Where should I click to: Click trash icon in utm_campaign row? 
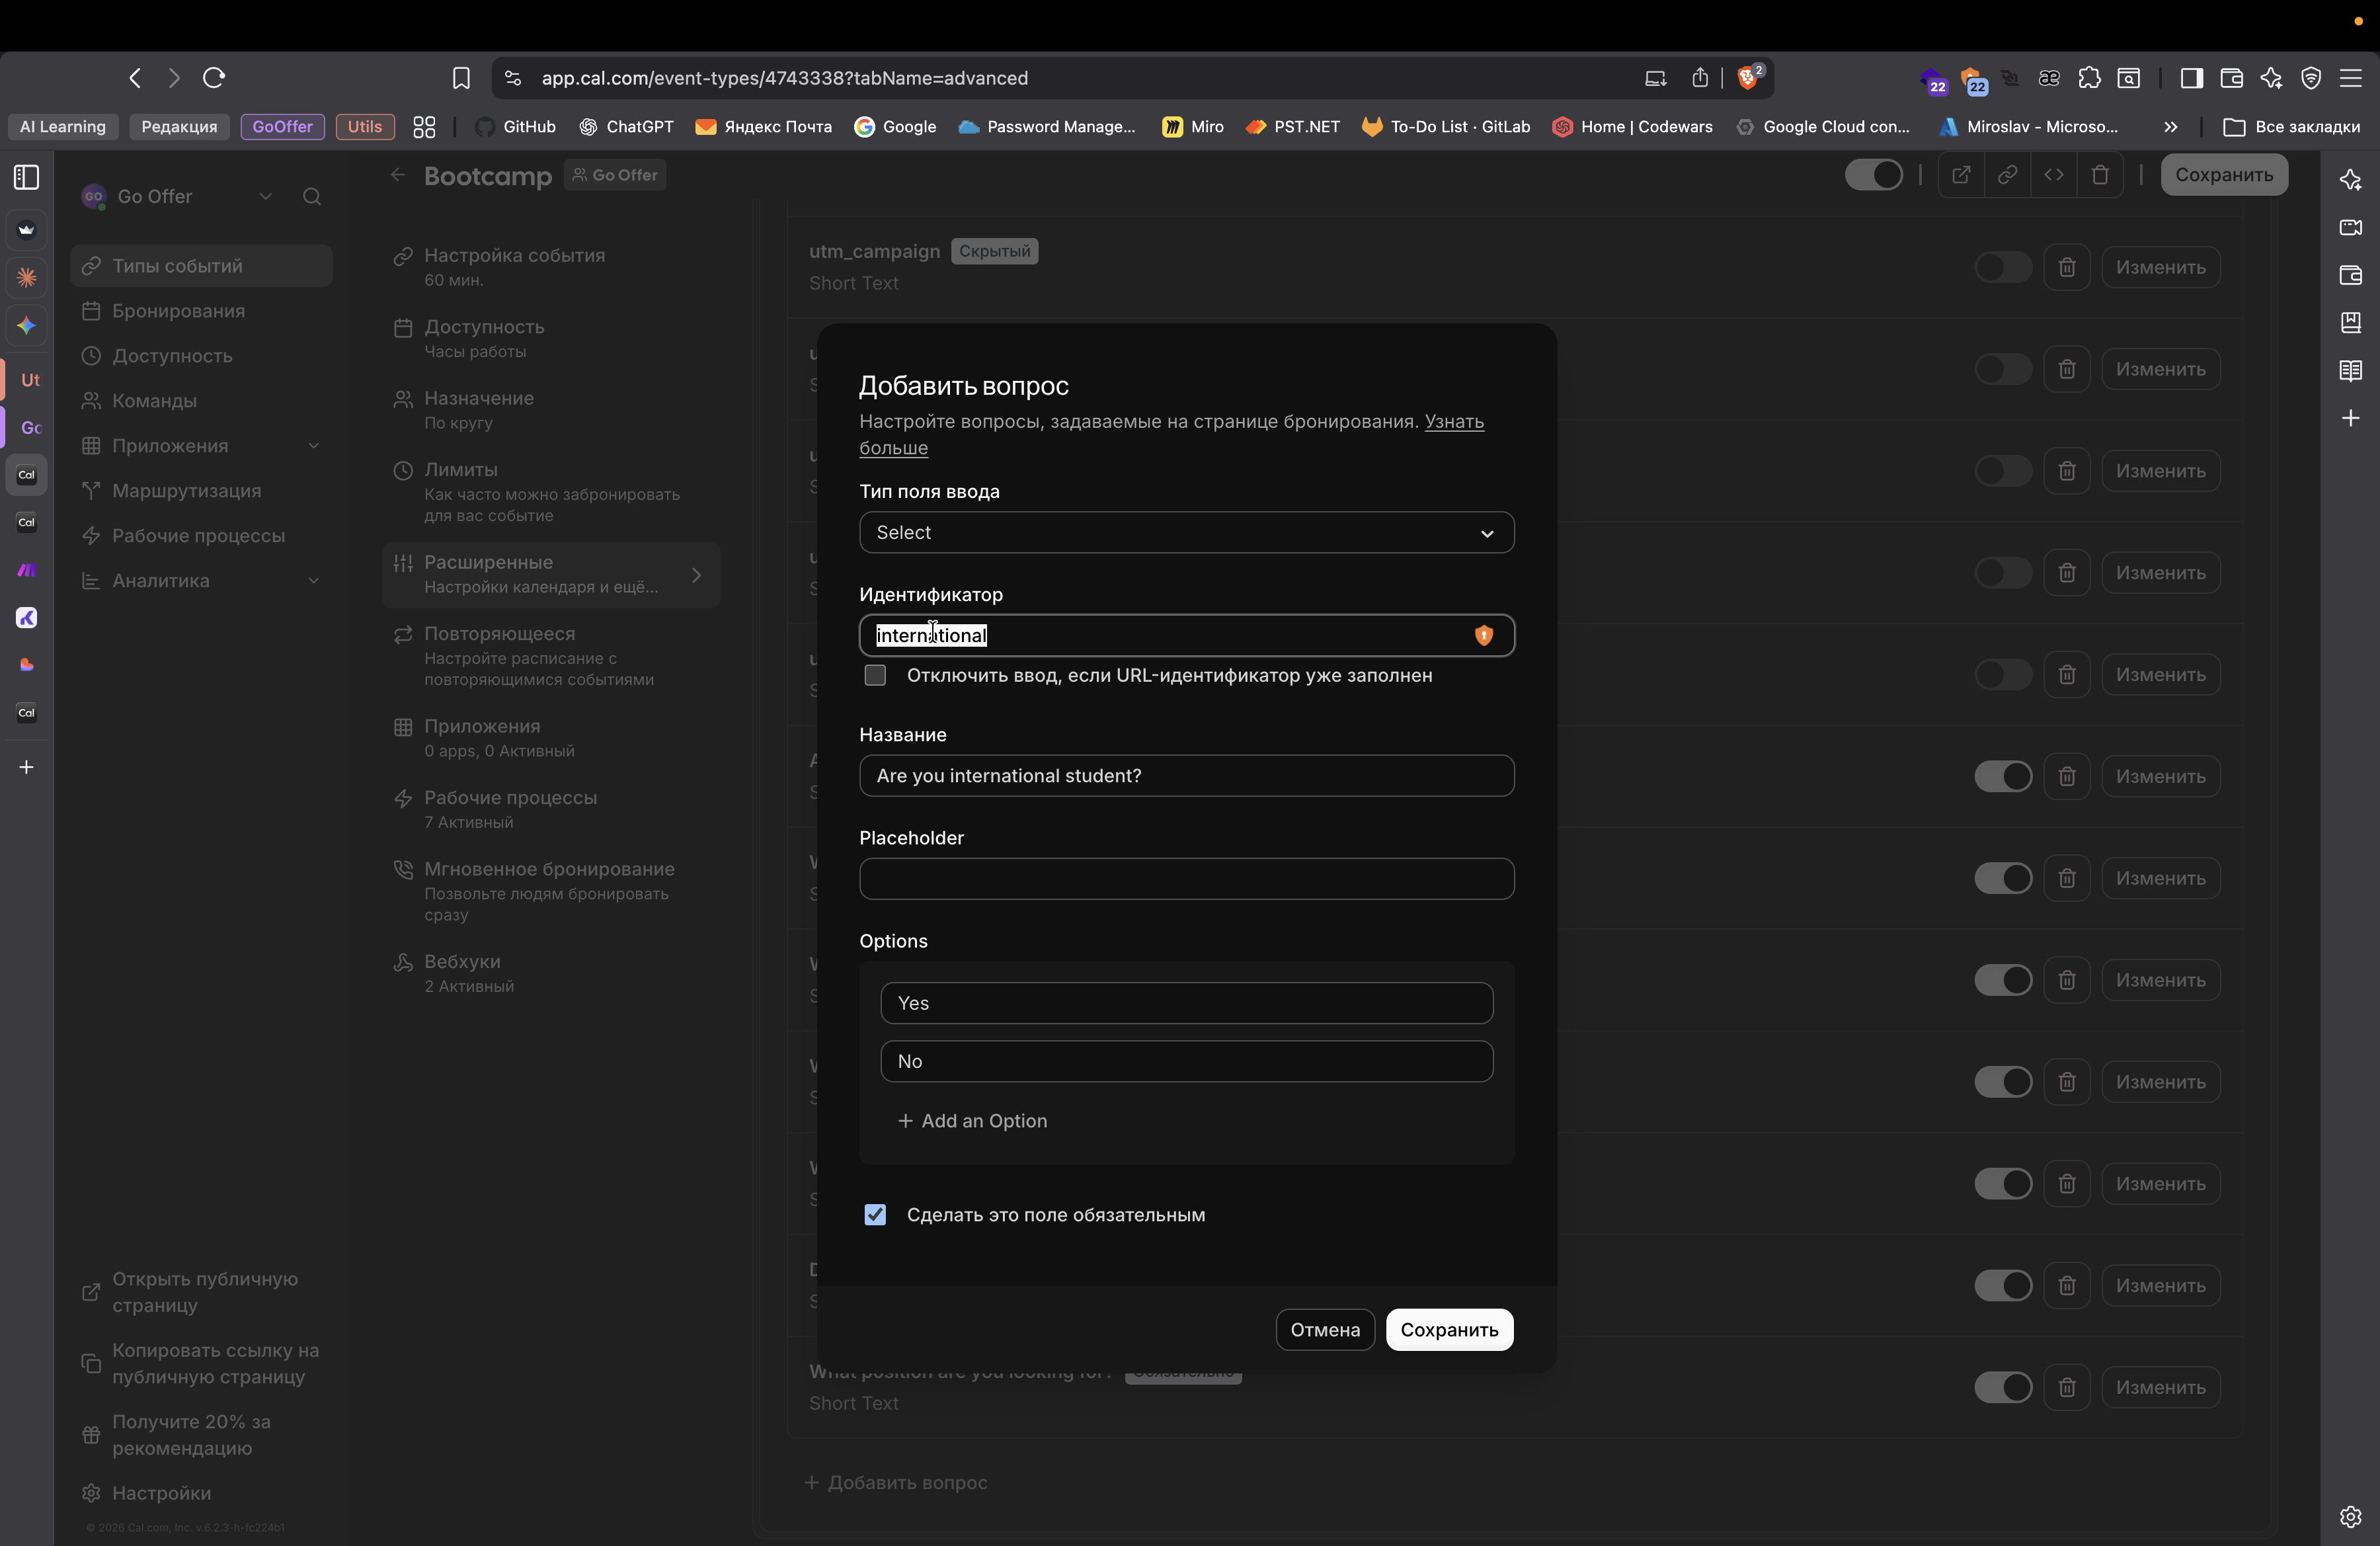[2067, 268]
